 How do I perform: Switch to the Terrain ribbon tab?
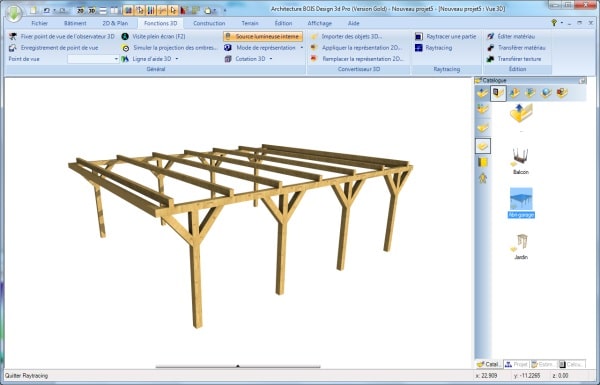tap(250, 23)
